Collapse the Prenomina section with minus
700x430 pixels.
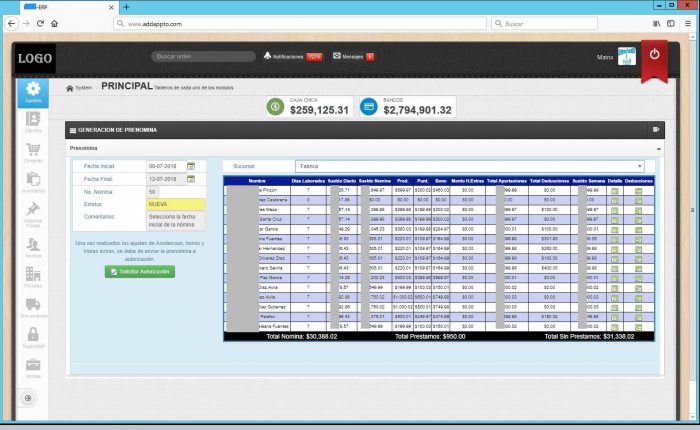point(658,148)
